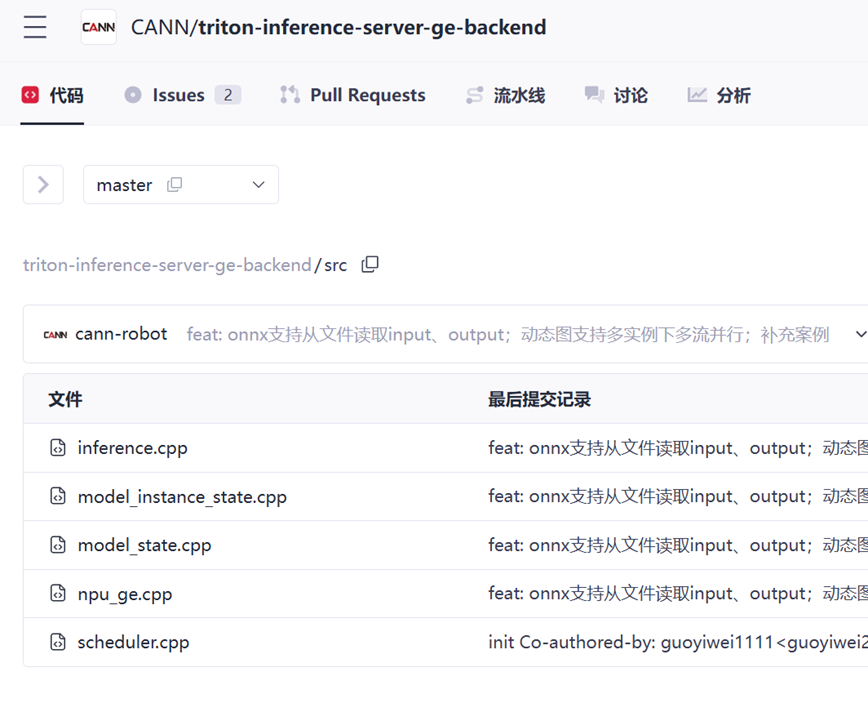Switch to the Issues tab

pos(180,95)
